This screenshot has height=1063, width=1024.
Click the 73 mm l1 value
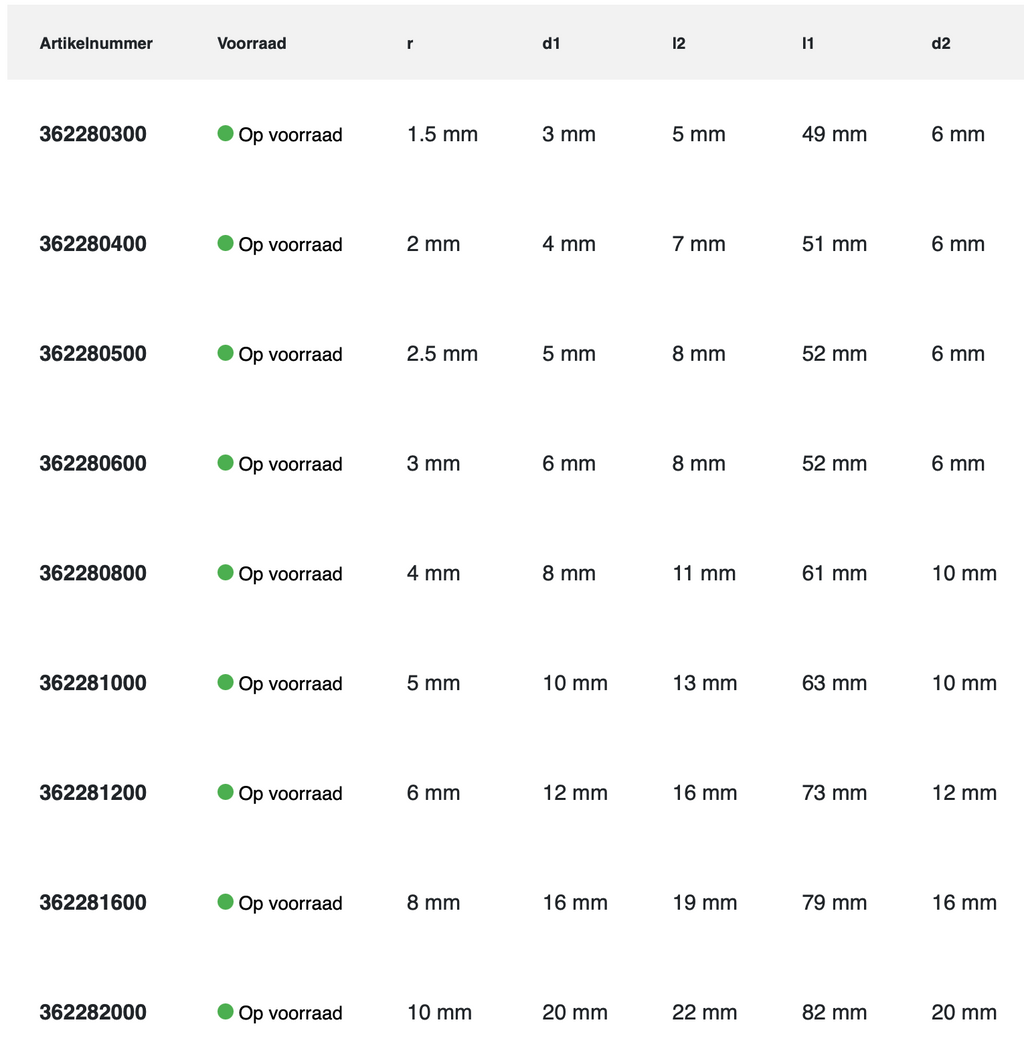(x=834, y=793)
